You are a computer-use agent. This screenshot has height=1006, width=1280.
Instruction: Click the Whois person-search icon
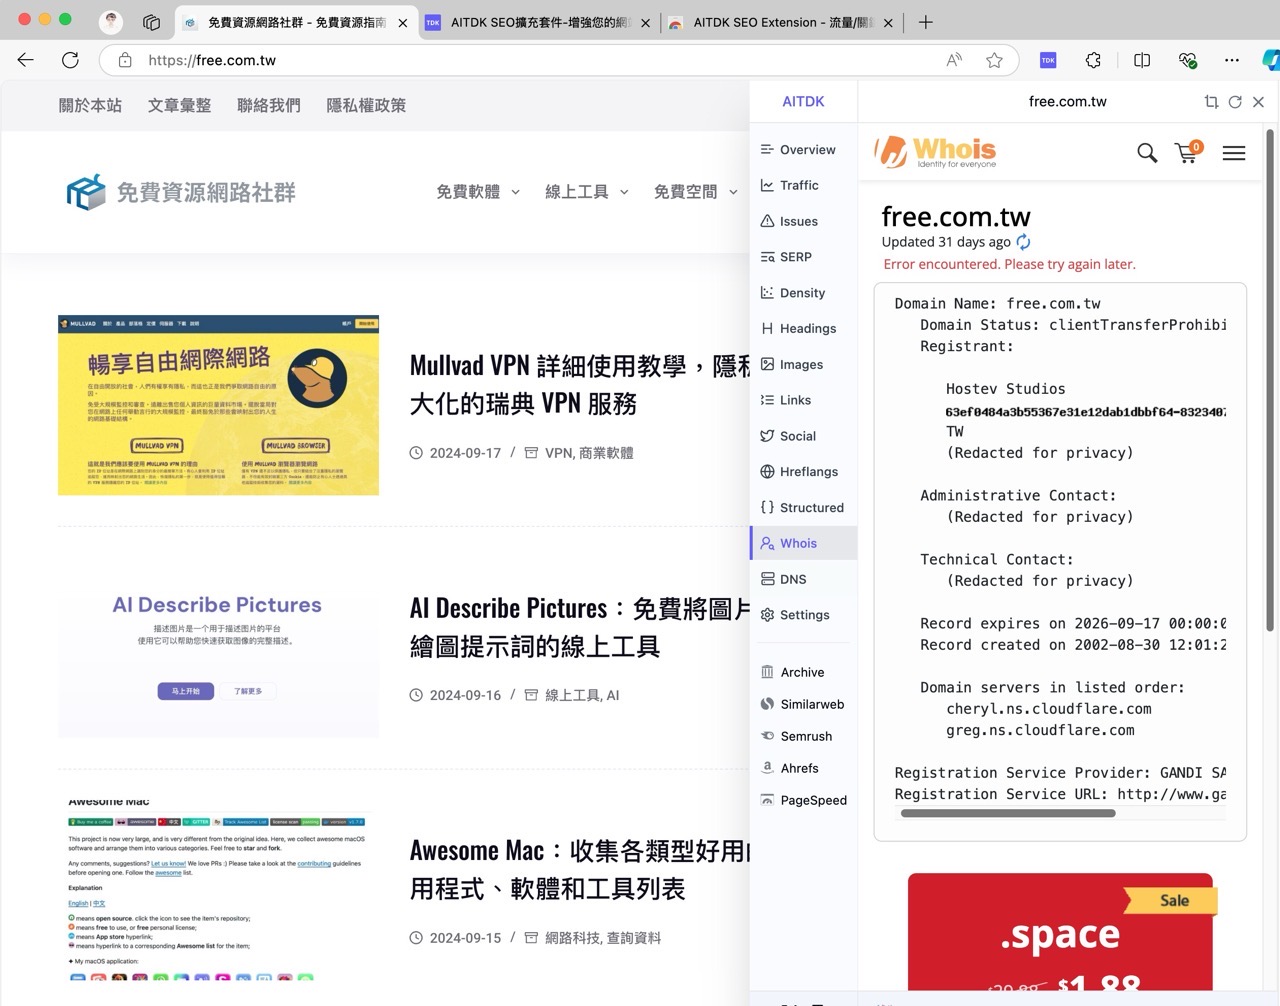coord(767,543)
